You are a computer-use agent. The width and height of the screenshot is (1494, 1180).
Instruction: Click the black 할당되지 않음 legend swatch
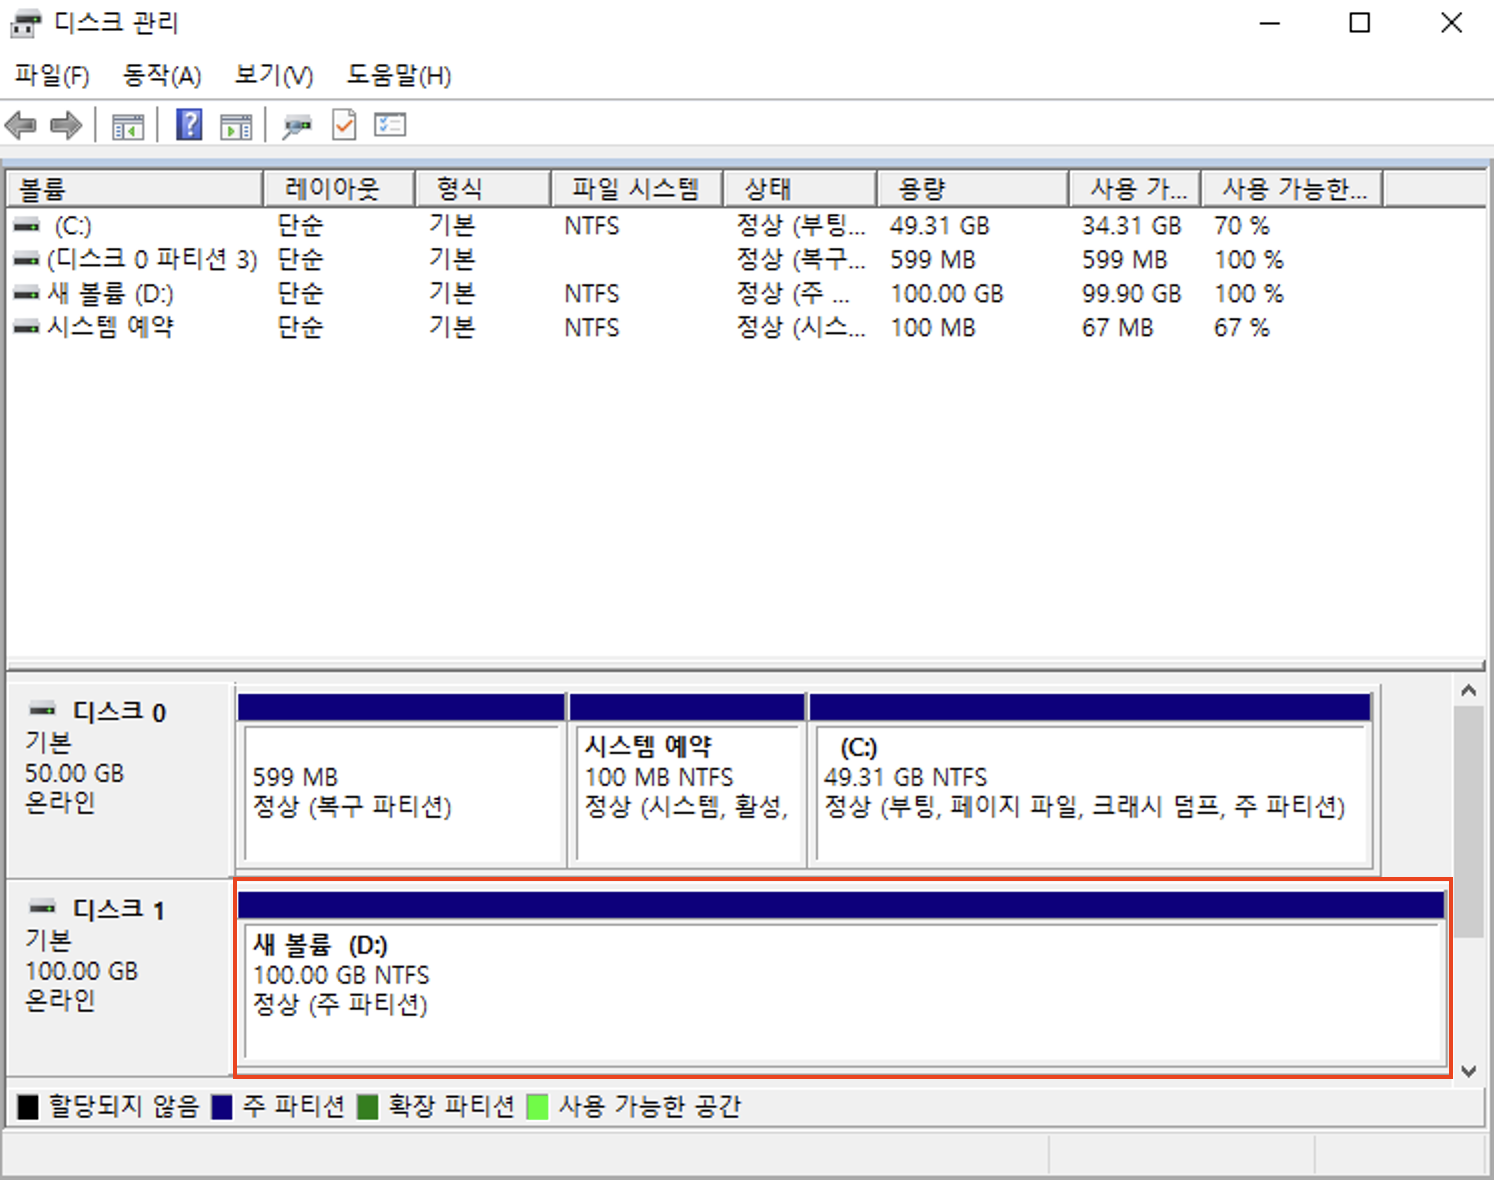[x=28, y=1107]
